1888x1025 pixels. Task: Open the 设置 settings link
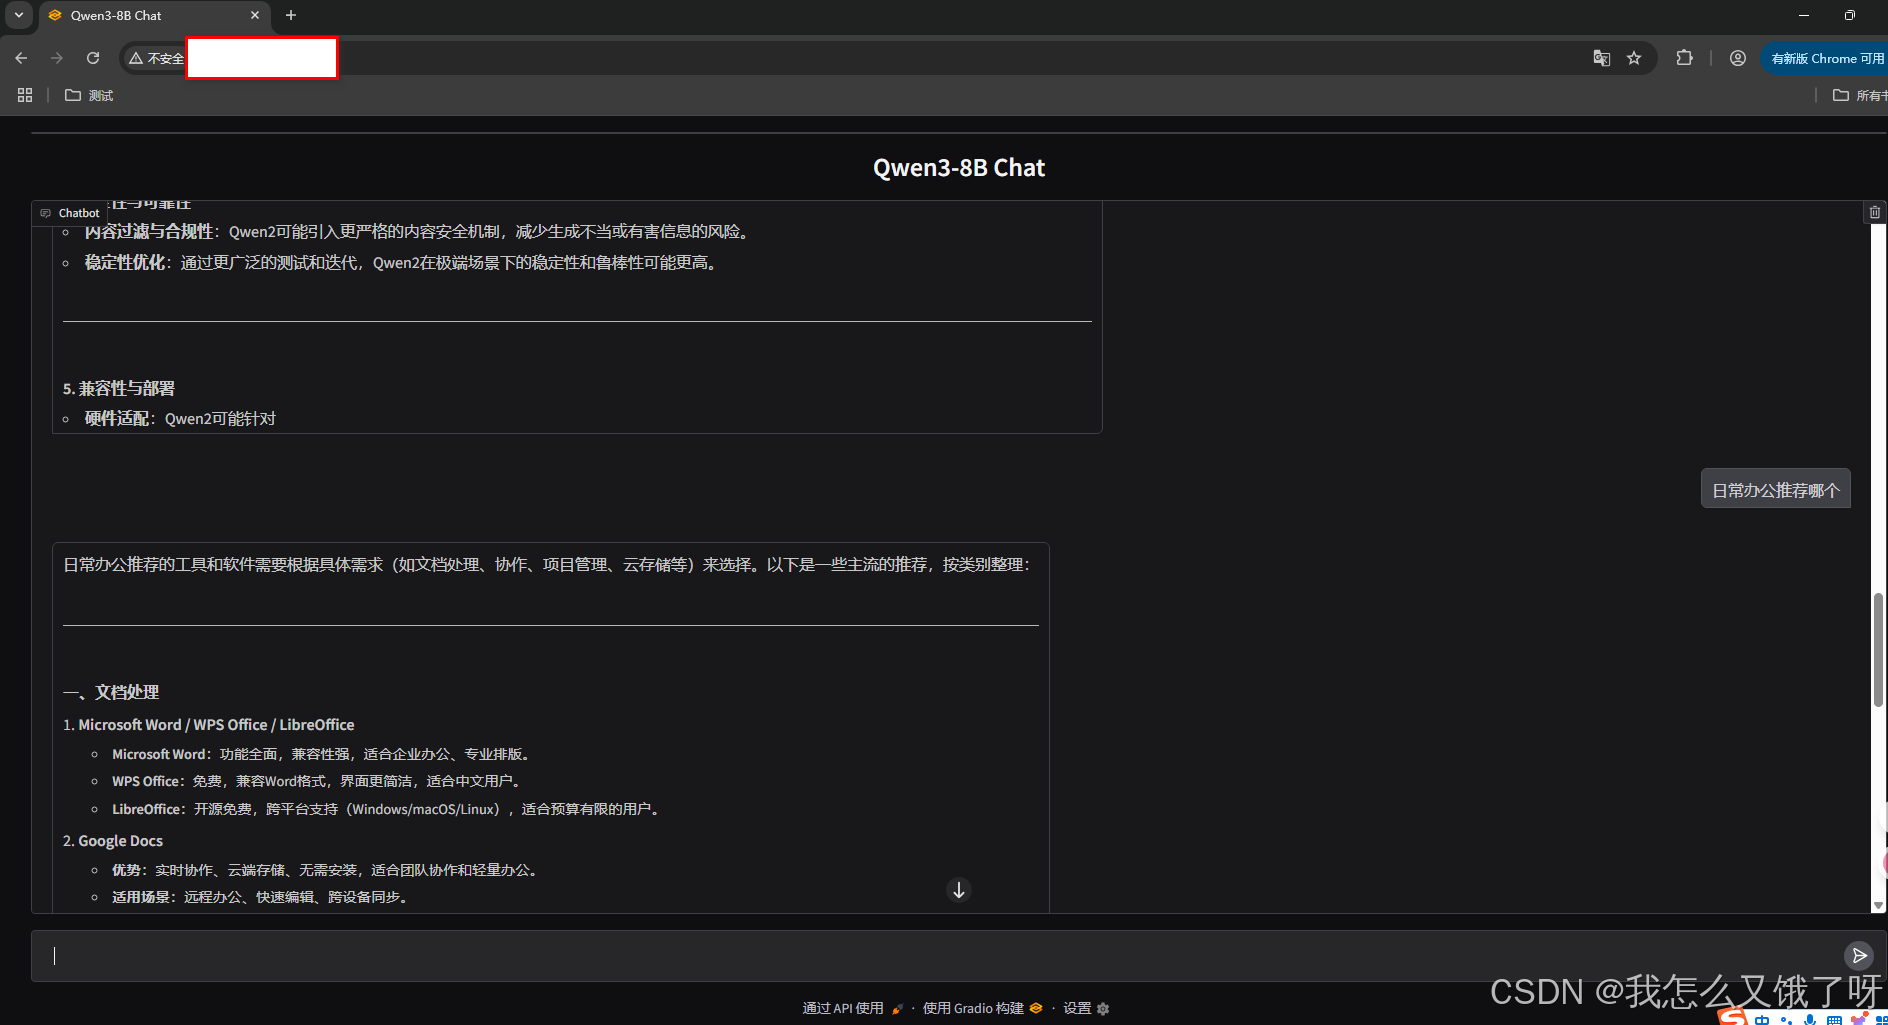click(1086, 1008)
